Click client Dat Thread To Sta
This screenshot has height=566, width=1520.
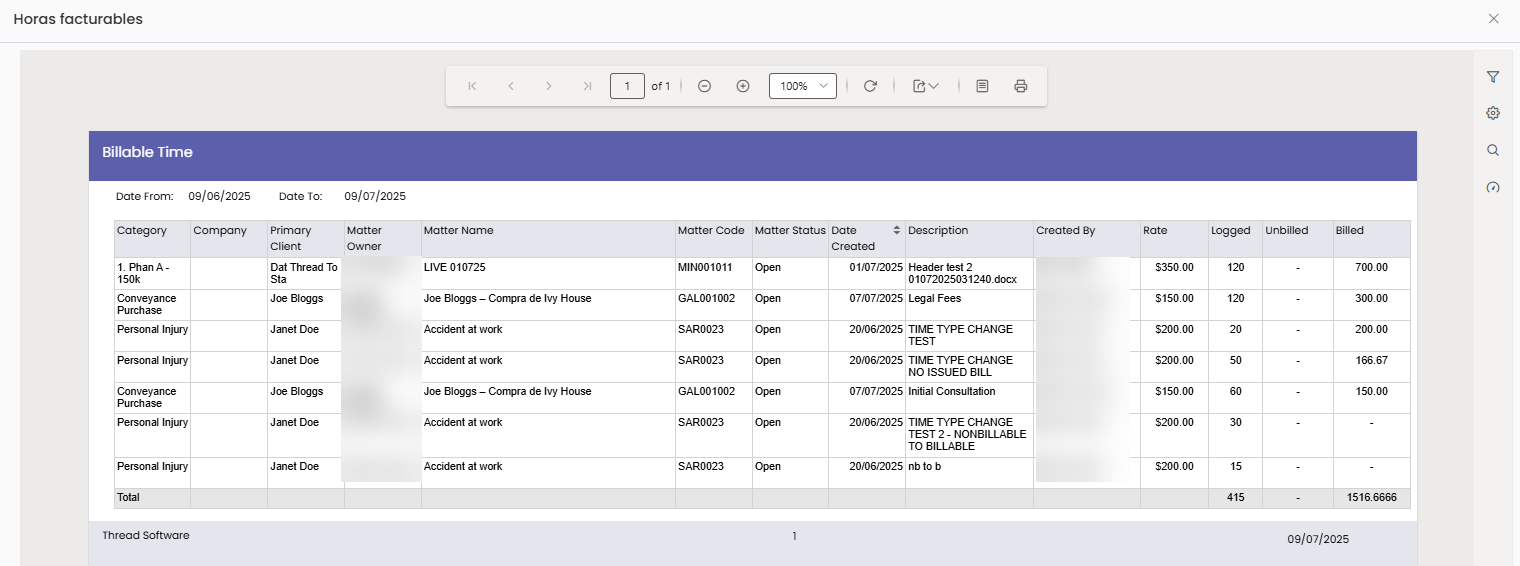pos(304,274)
